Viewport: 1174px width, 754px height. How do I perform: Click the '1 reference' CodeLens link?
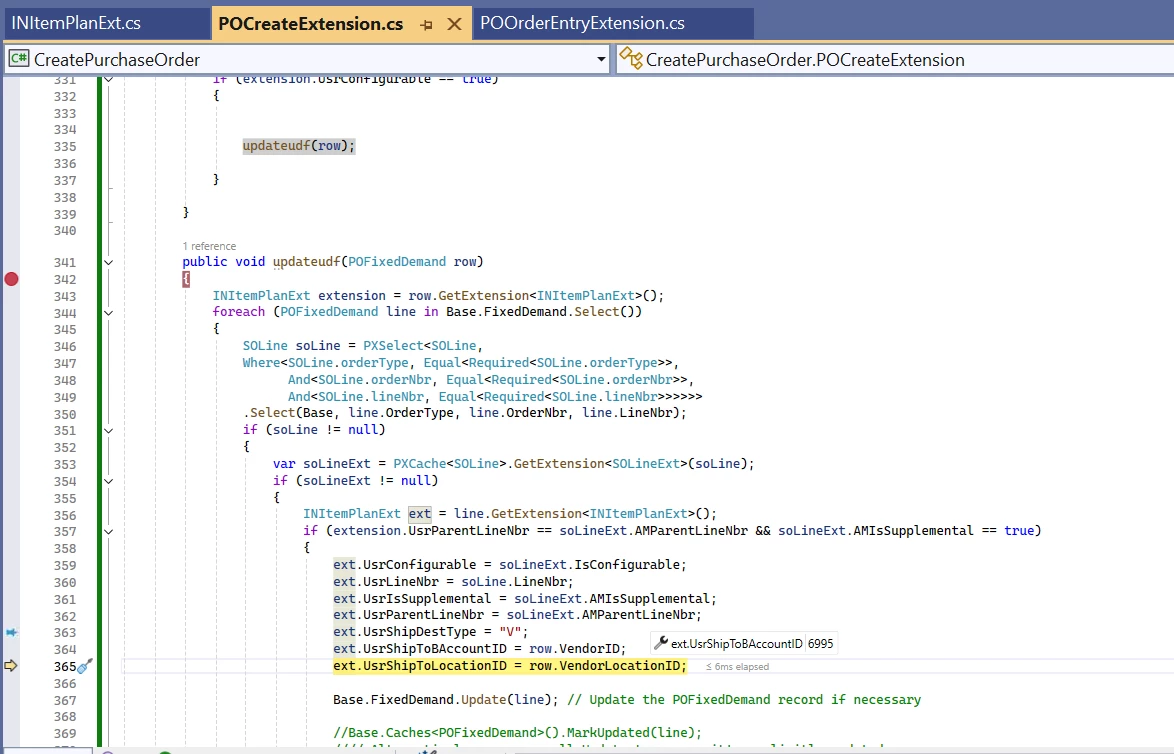tap(208, 245)
